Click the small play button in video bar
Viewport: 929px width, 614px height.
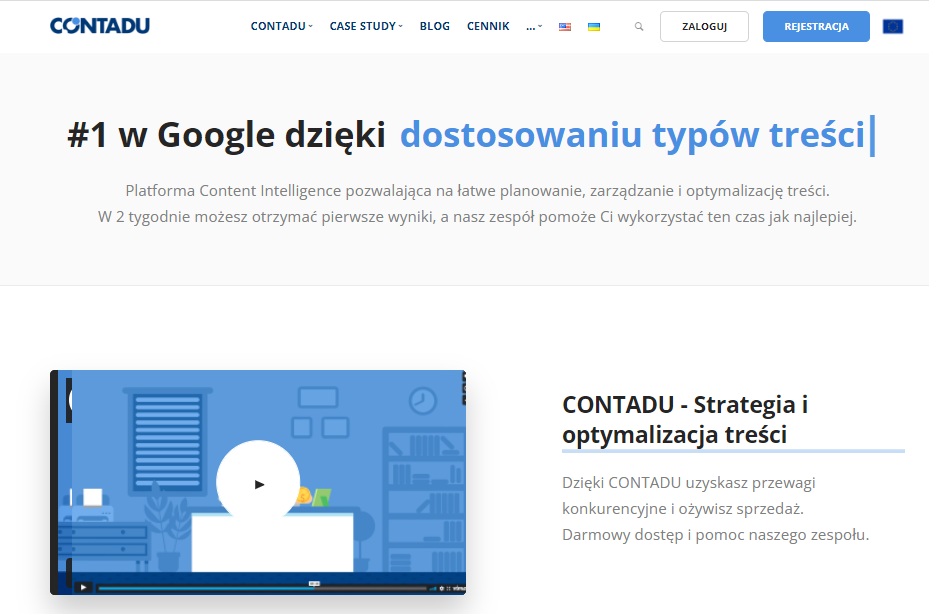tap(83, 587)
